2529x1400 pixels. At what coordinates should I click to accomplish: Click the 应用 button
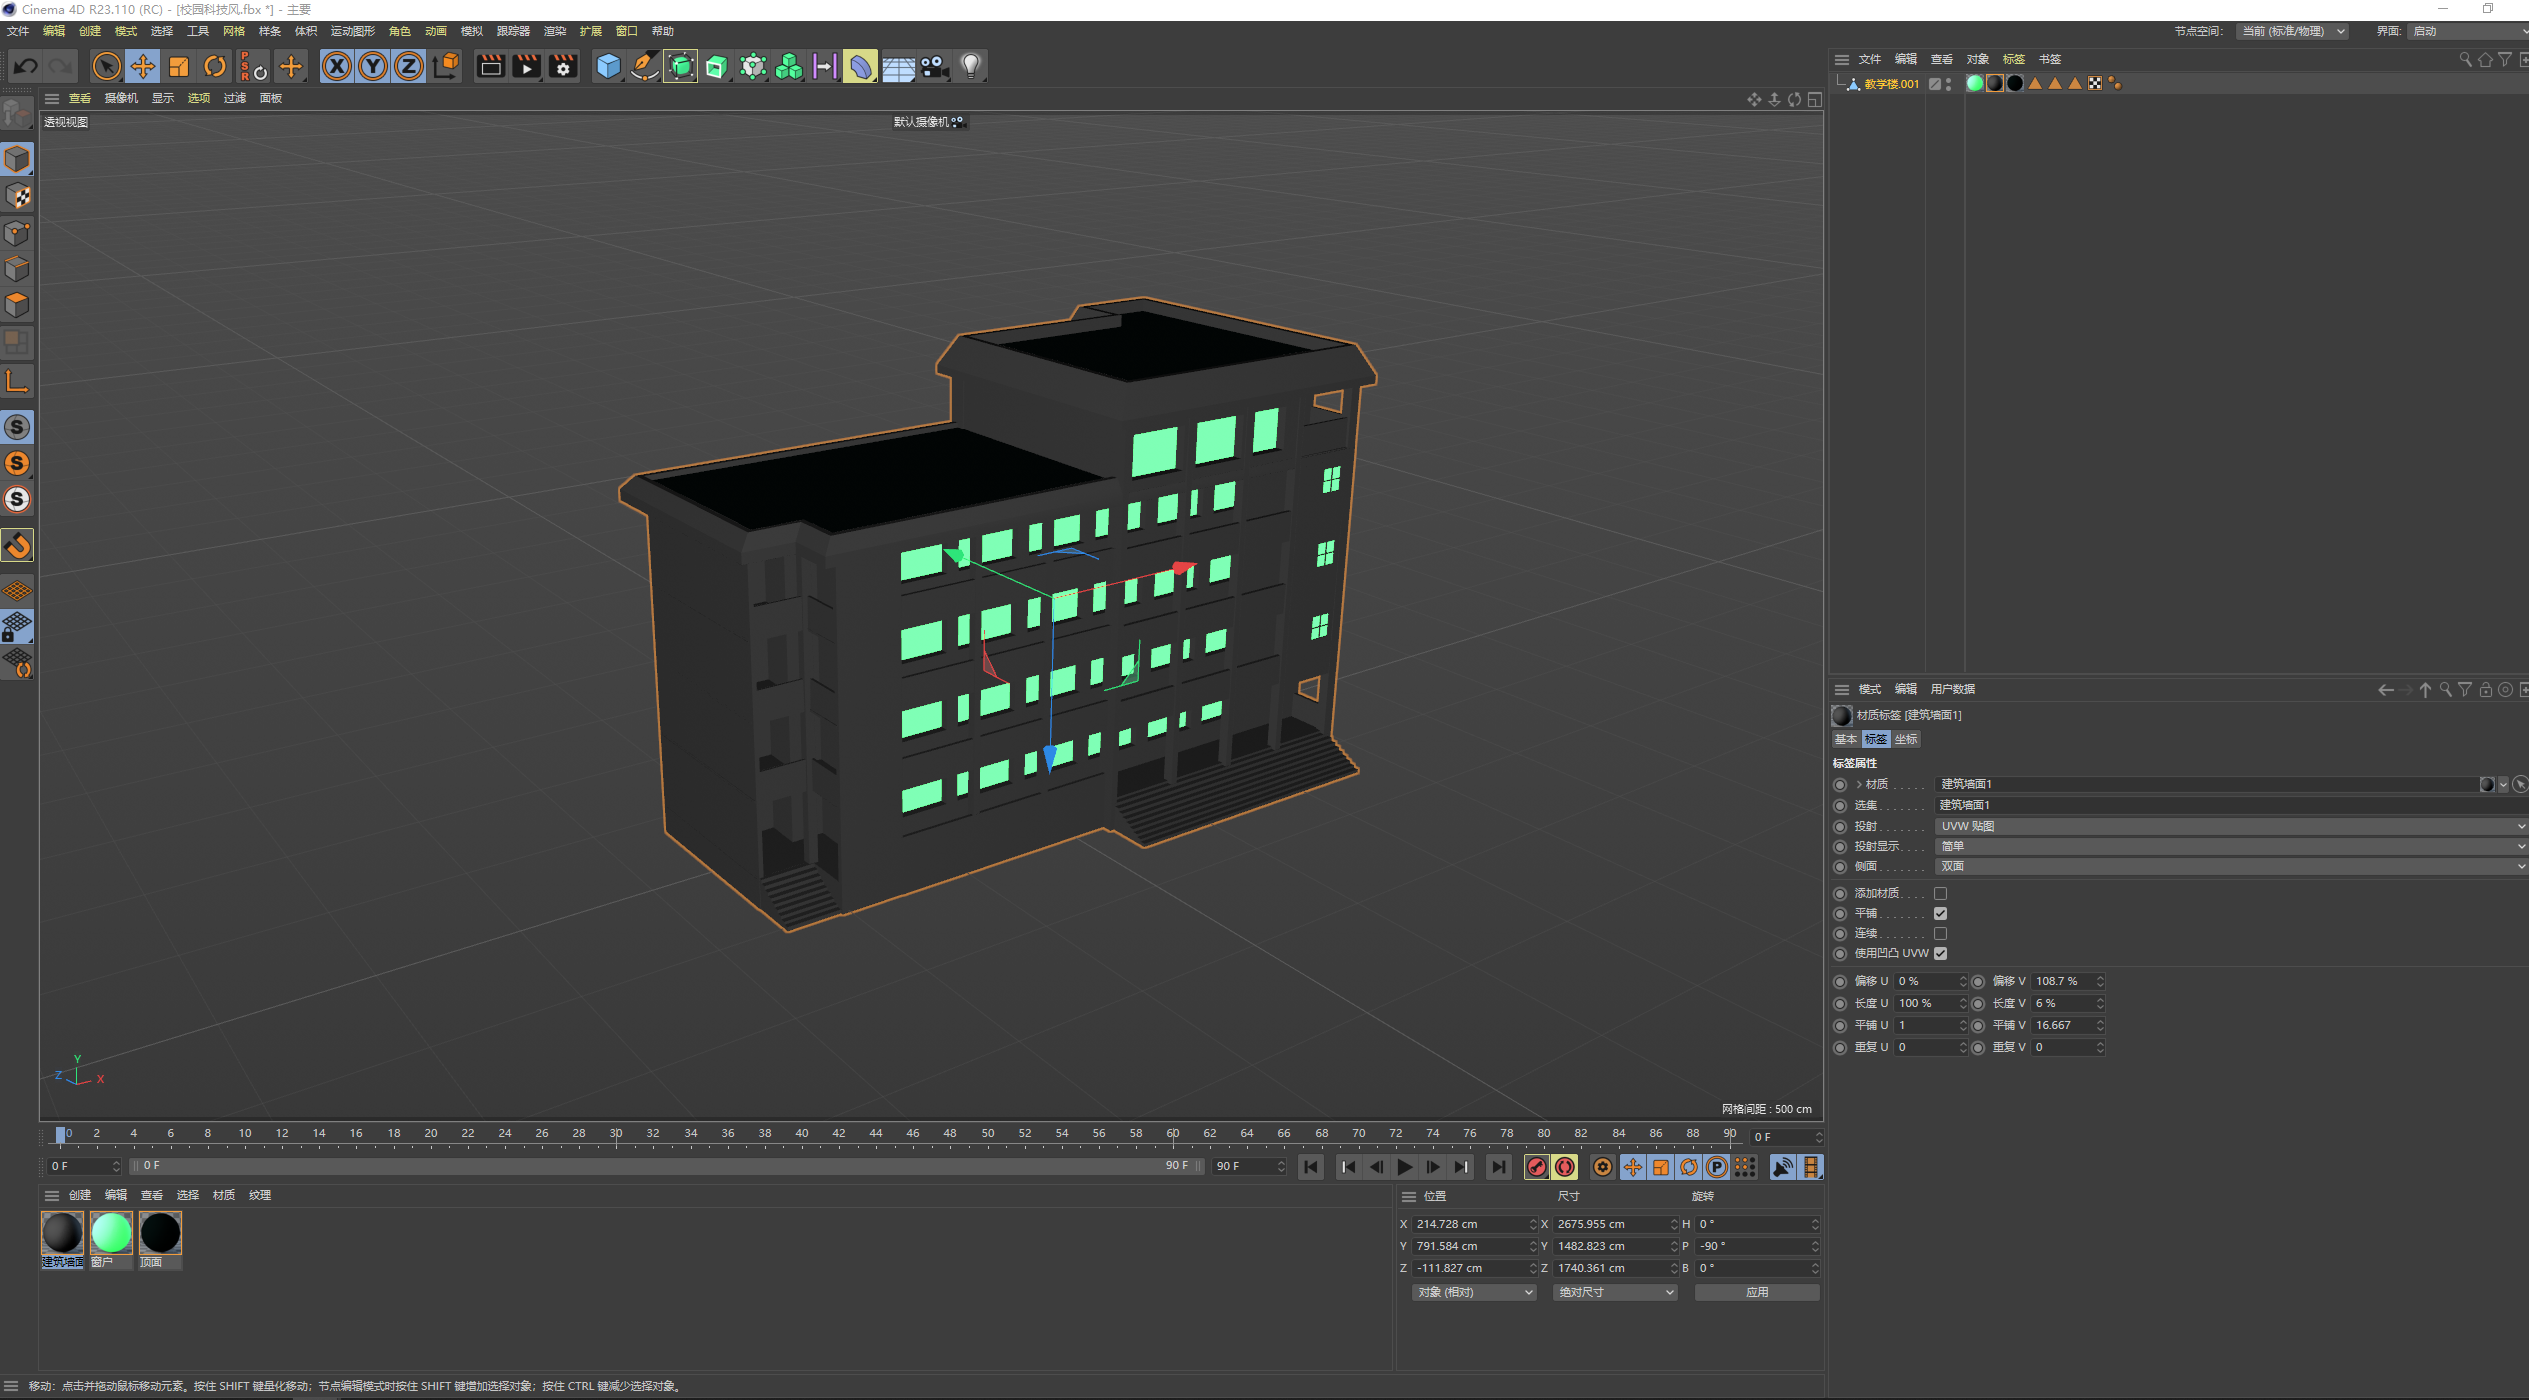point(1756,1292)
